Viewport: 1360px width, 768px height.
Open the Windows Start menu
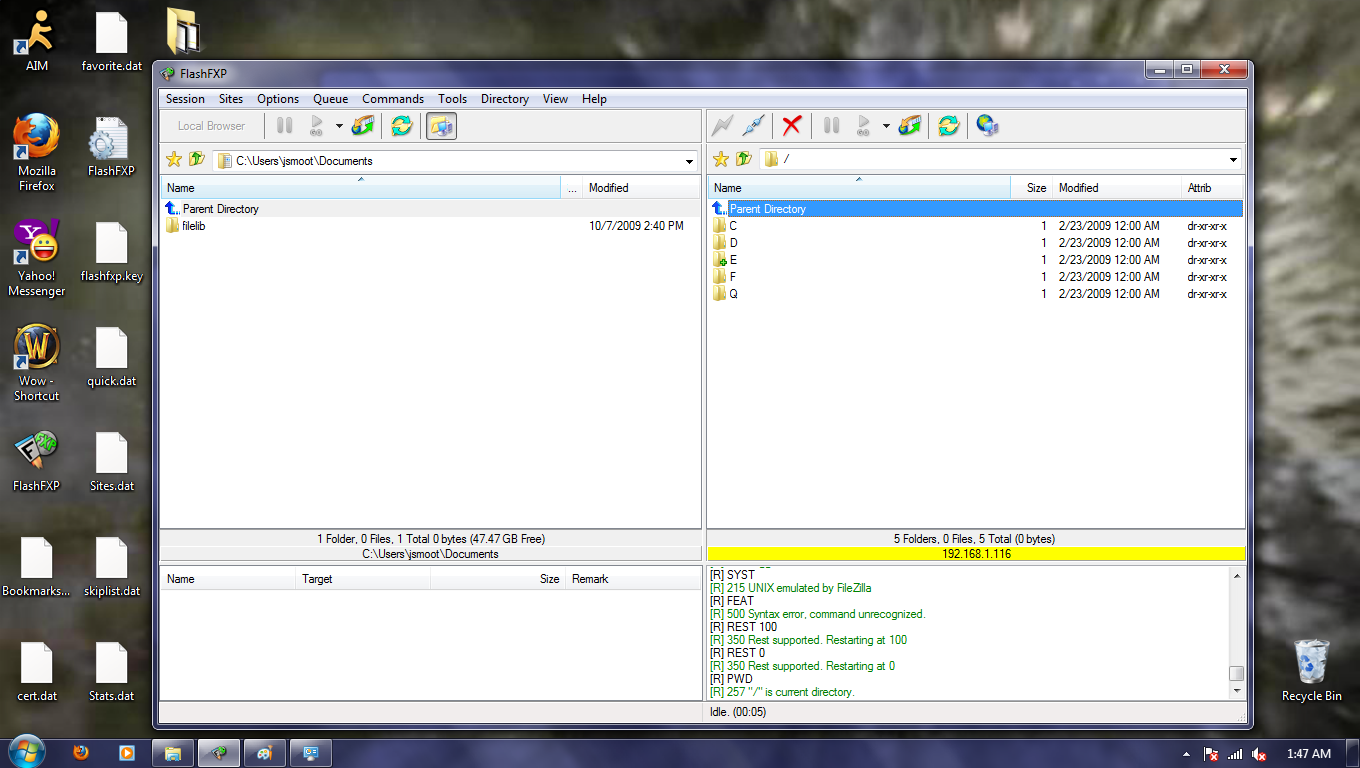[x=25, y=752]
